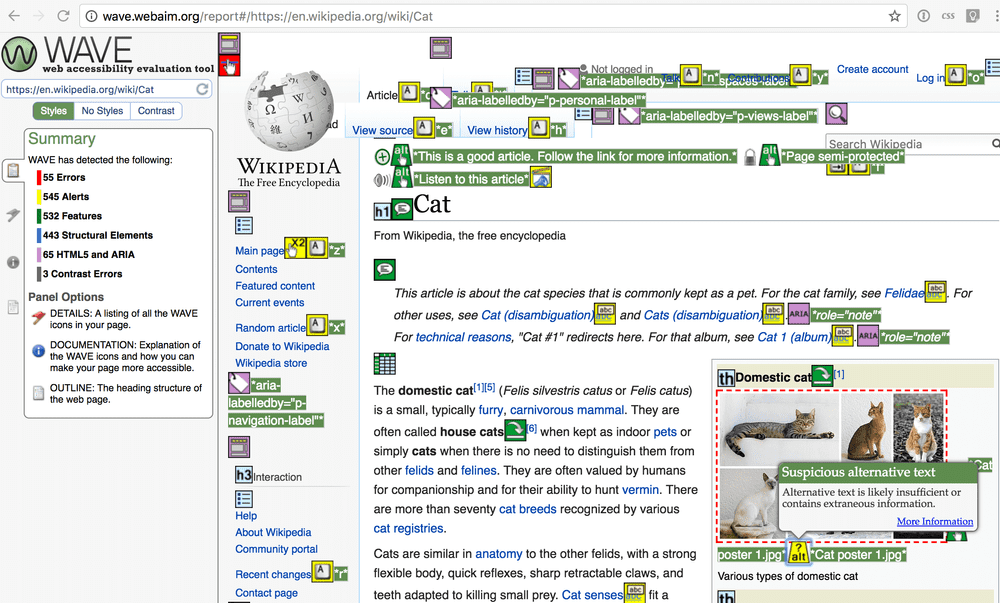Switch to the No Styles view
The image size is (1000, 603).
pos(102,111)
